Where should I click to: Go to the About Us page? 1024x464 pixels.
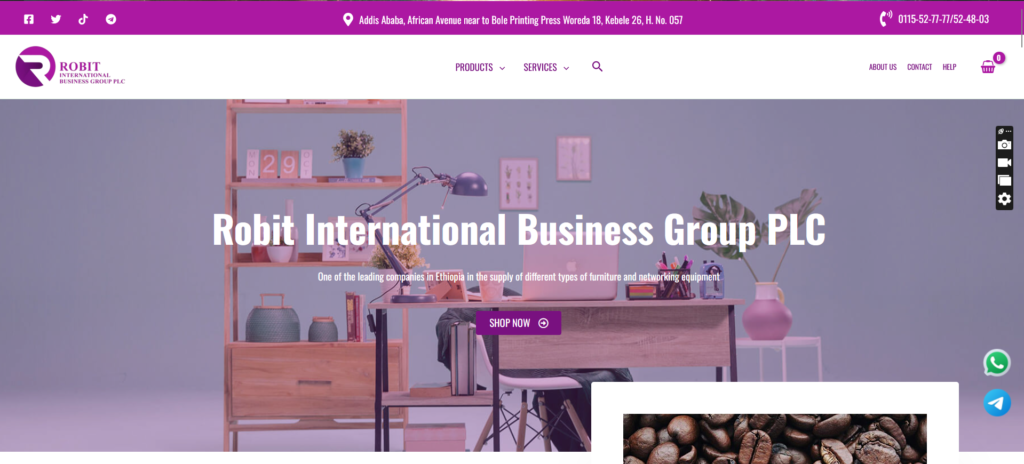[882, 67]
